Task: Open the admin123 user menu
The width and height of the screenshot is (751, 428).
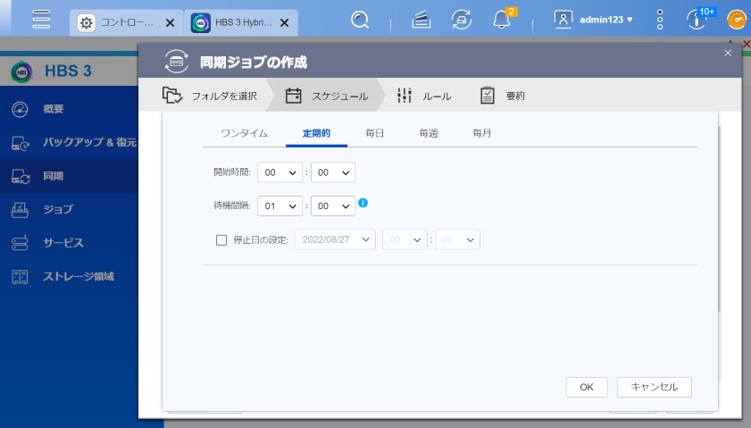Action: (593, 20)
